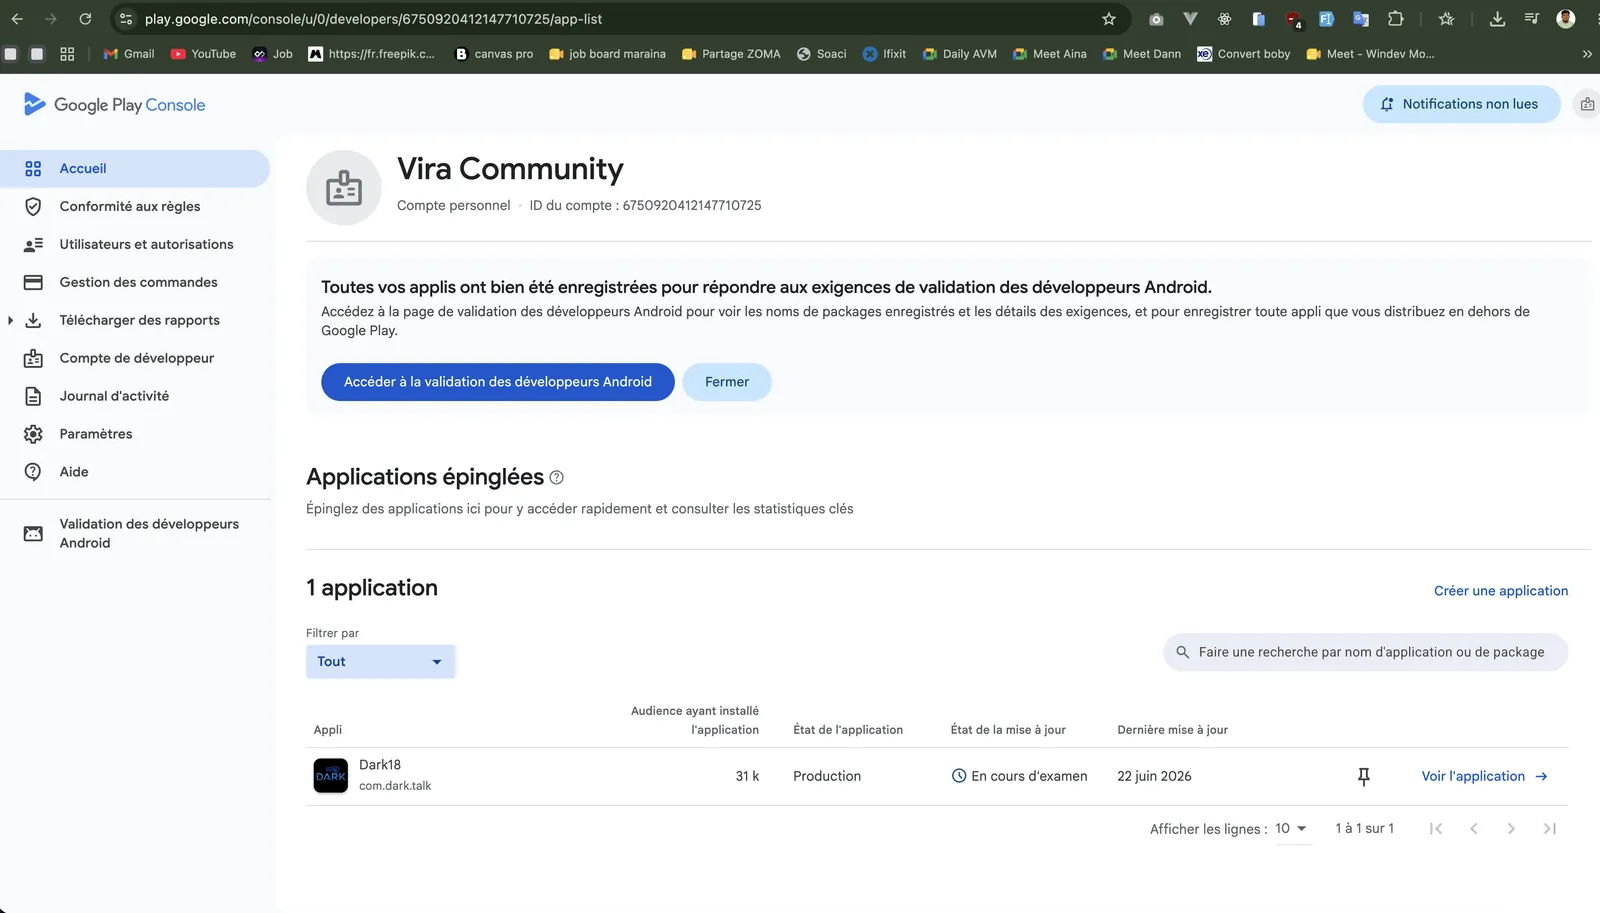Open Utilisateurs et autorisations
1600x913 pixels.
(x=135, y=245)
